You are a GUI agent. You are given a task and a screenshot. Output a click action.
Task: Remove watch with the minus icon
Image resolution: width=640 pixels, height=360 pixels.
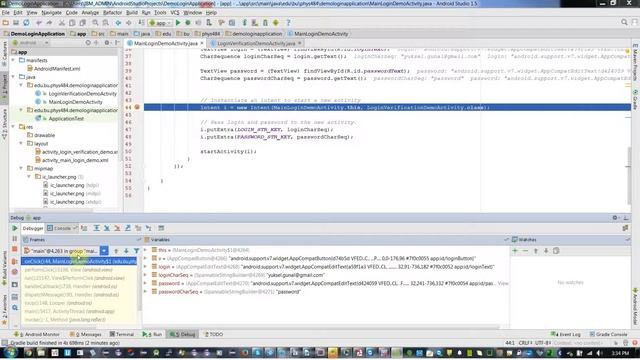pos(525,251)
